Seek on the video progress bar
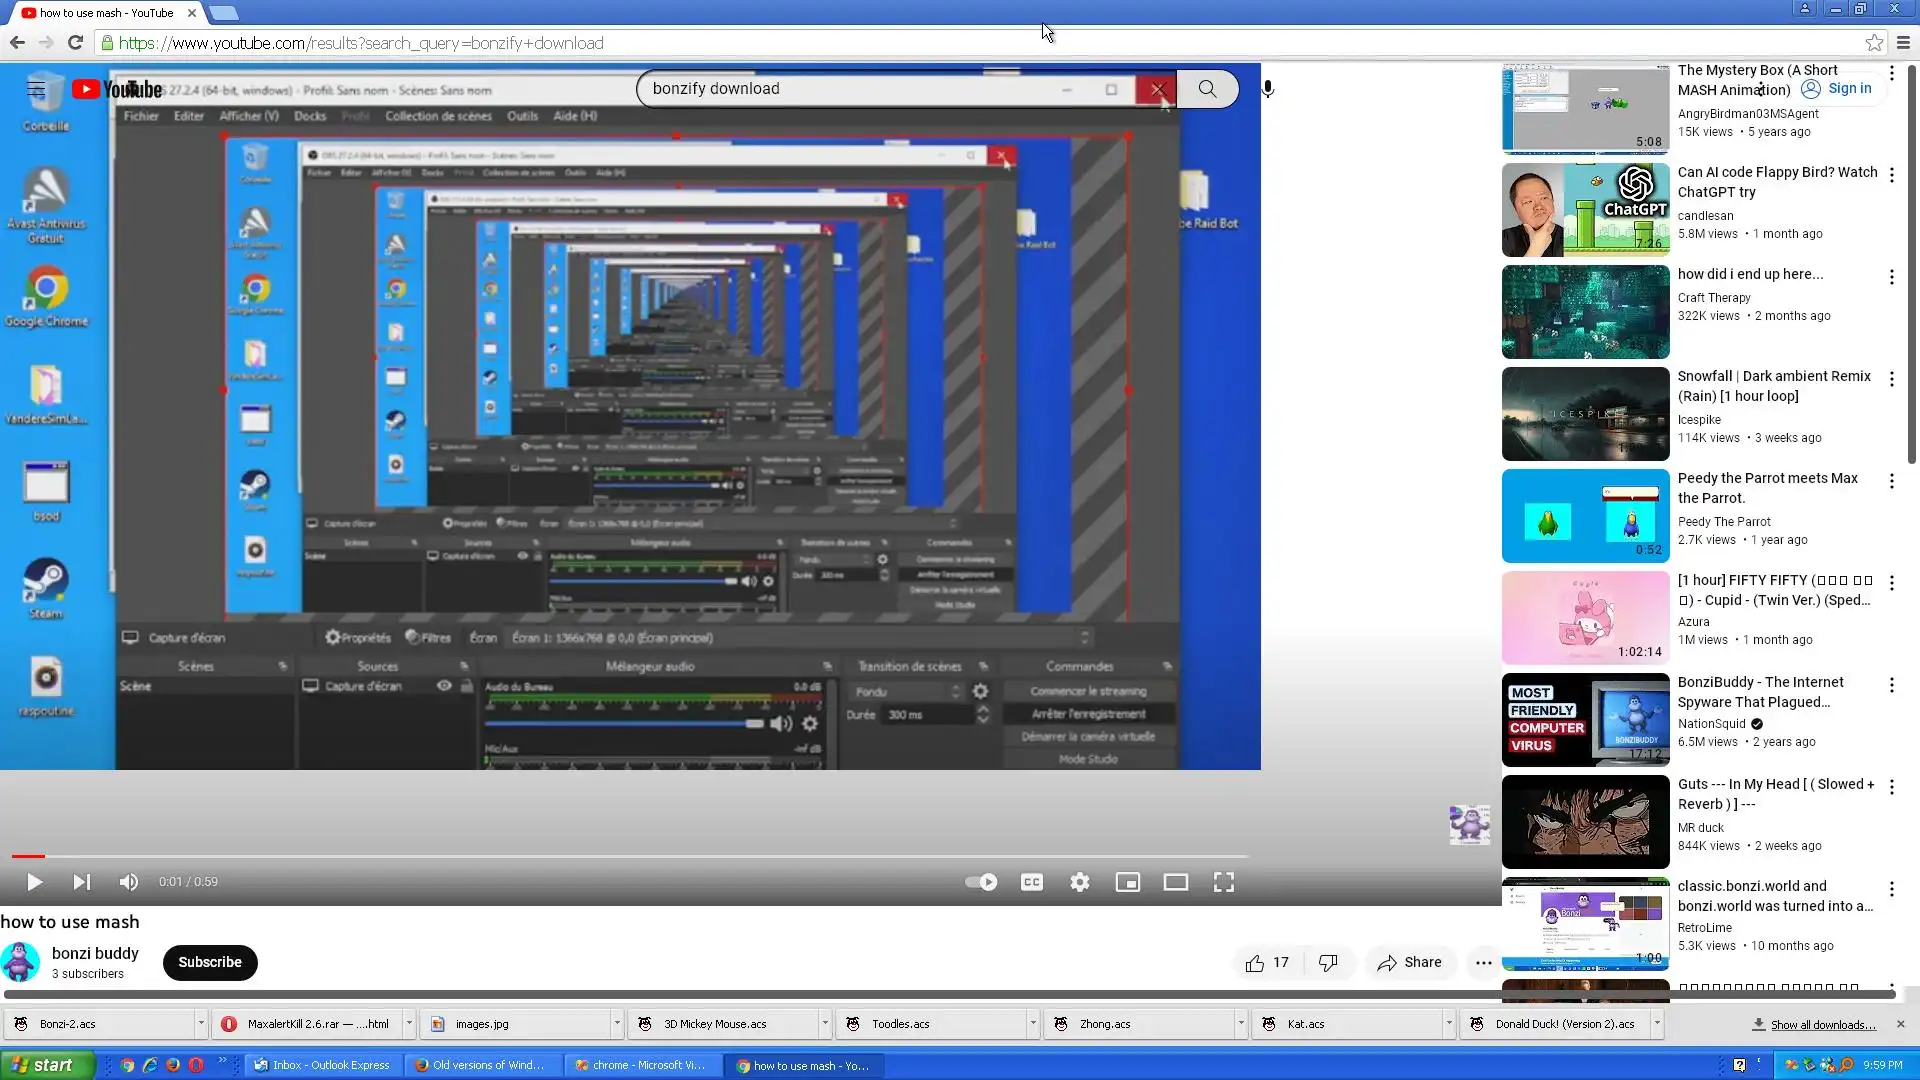This screenshot has width=1920, height=1080. [x=630, y=856]
